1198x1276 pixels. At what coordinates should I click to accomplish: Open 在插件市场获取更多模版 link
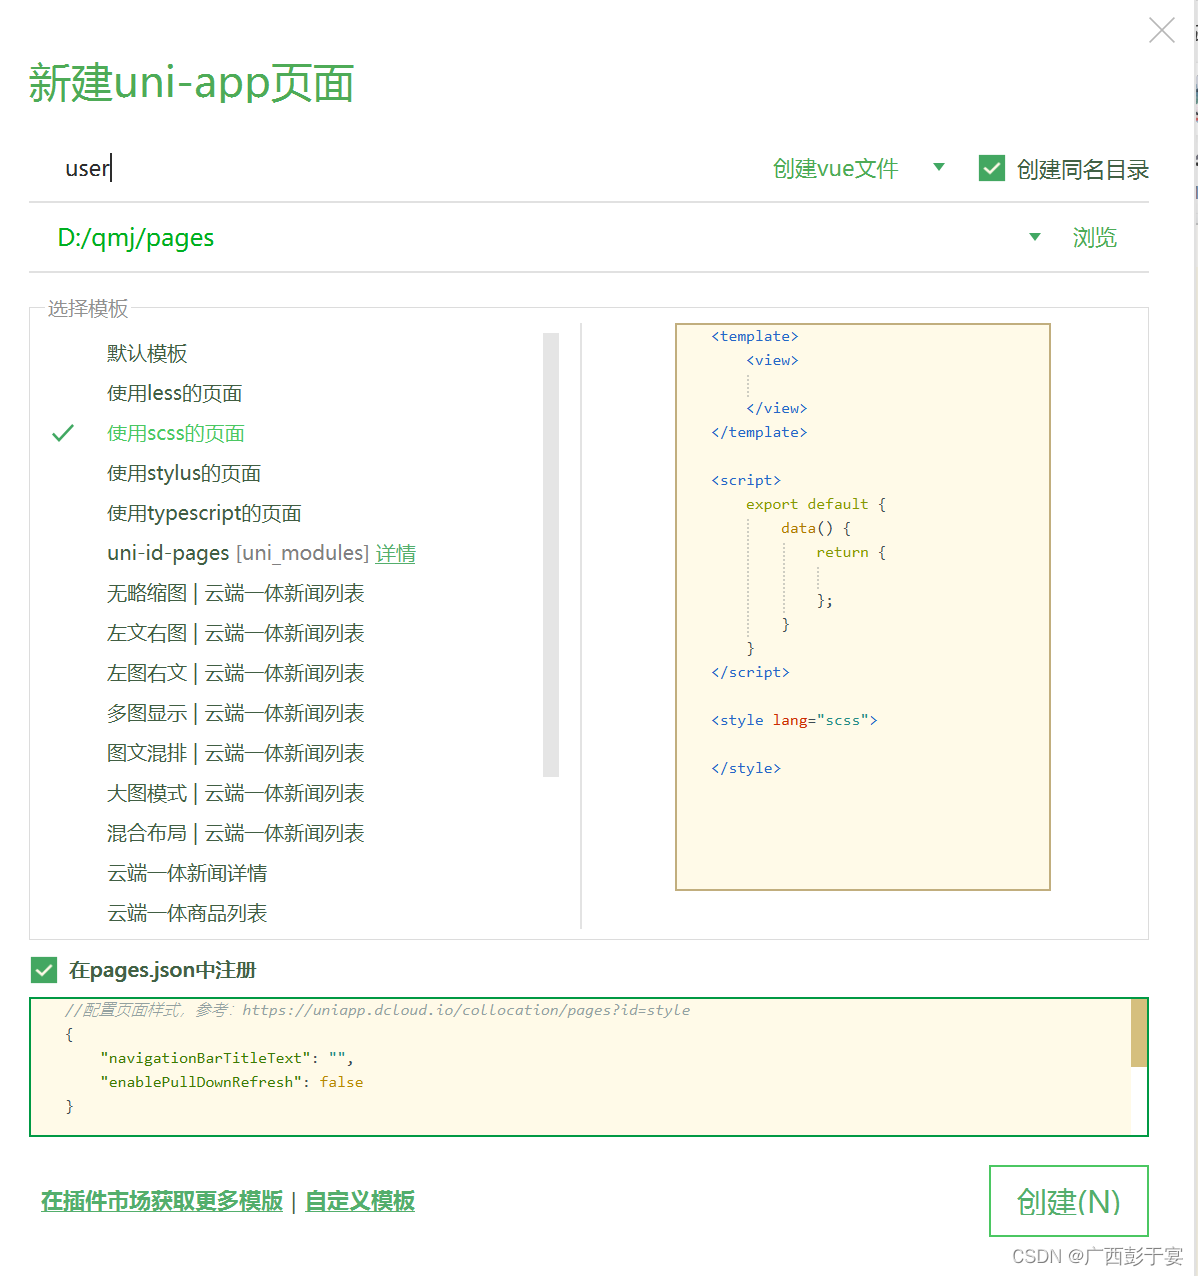(160, 1201)
